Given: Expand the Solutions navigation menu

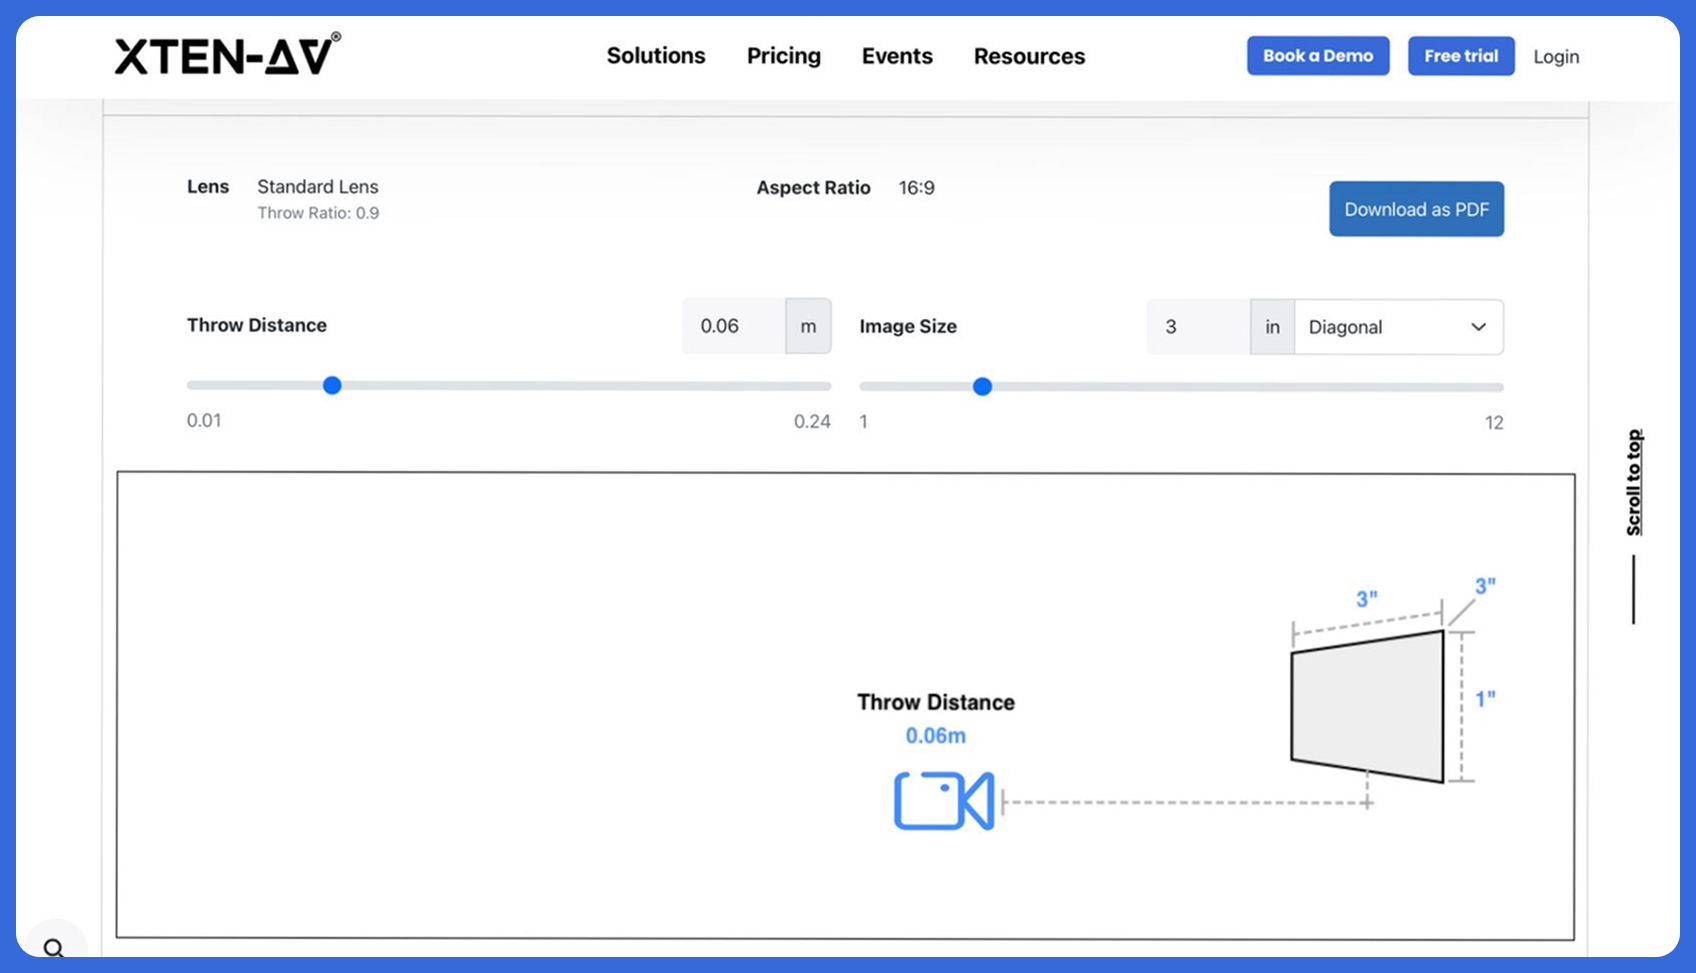Looking at the screenshot, I should click(x=655, y=56).
